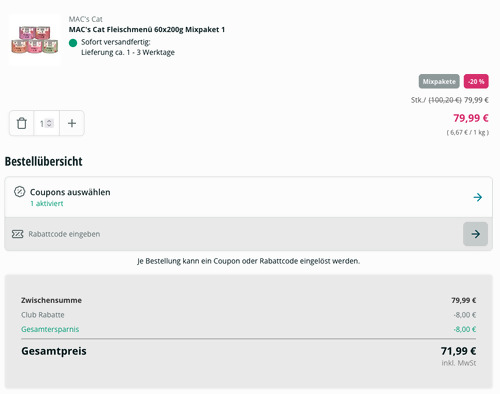
Task: Adjust quantity using the small stepper arrows
Action: (x=49, y=123)
